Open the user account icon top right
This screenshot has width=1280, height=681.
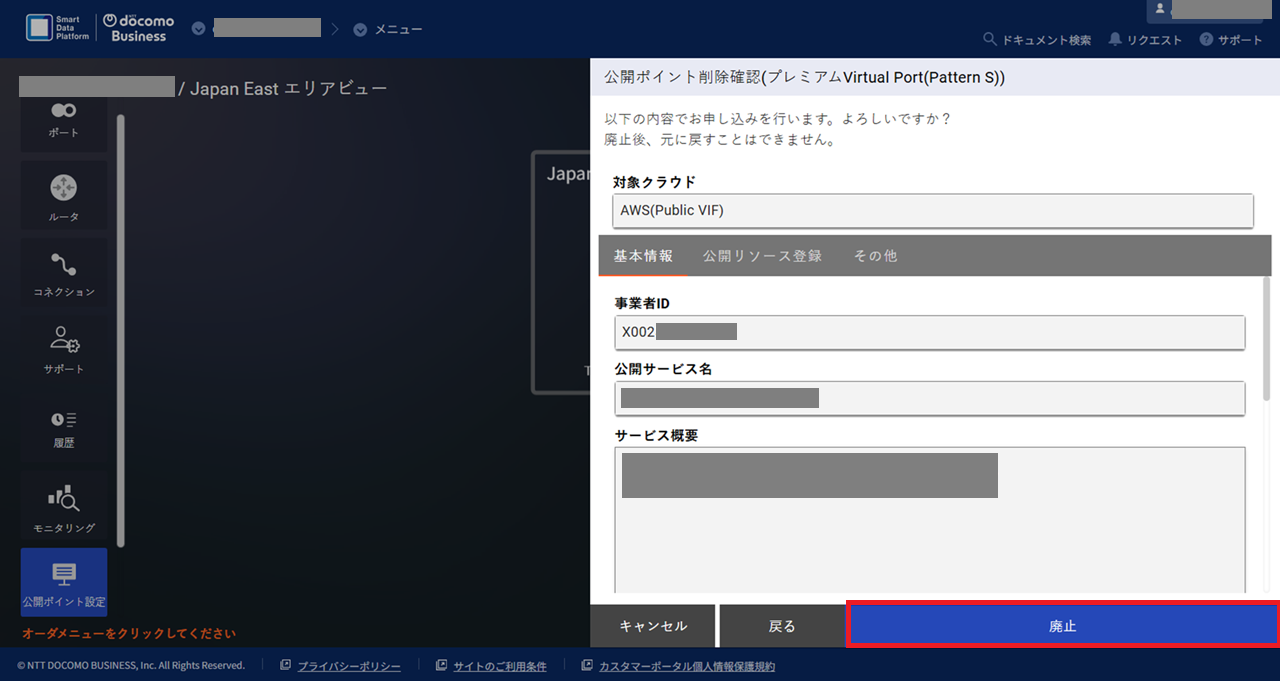tap(1162, 10)
